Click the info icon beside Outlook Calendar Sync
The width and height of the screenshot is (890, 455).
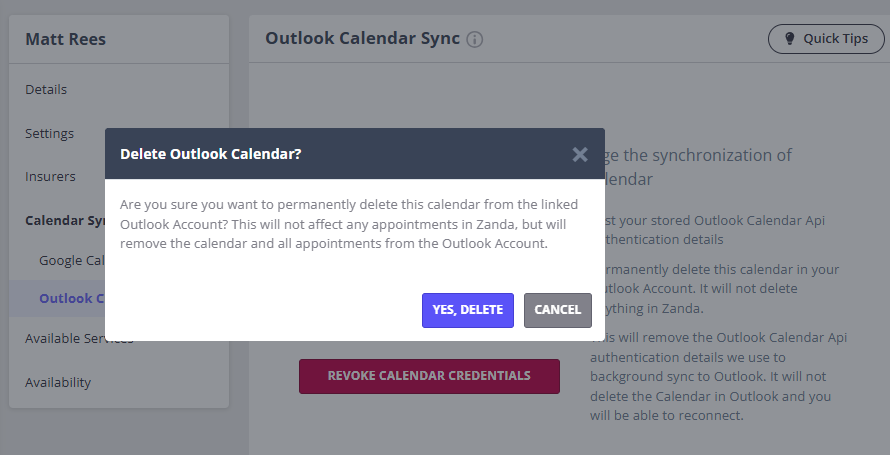(x=475, y=40)
